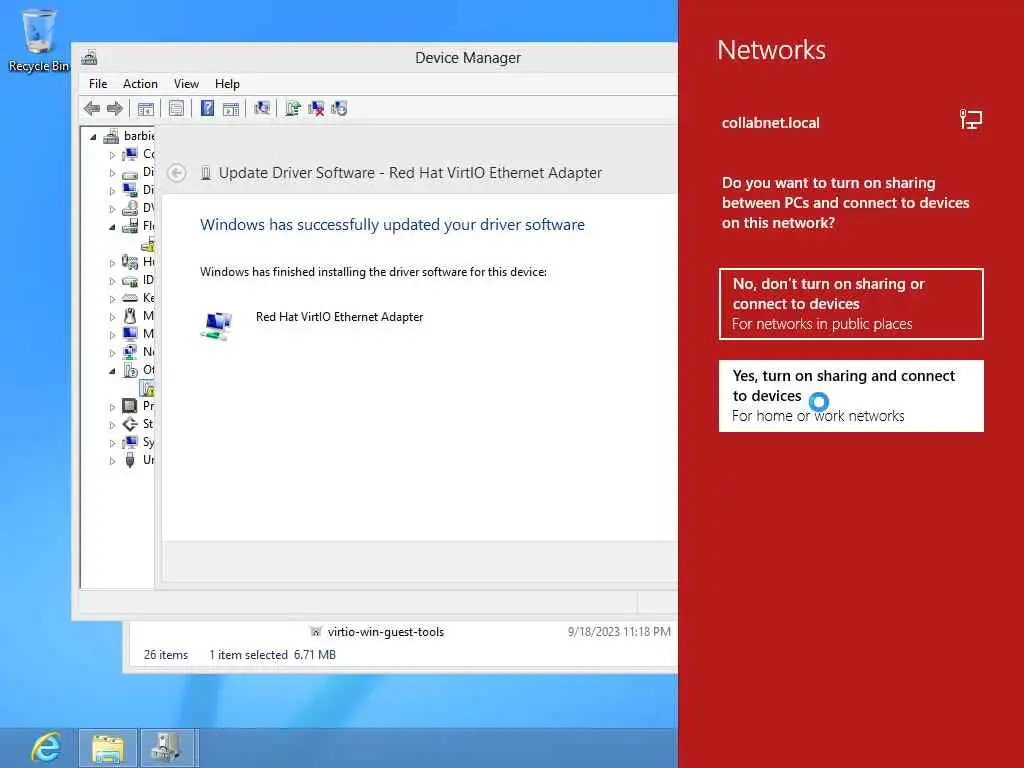Switch to Device Manager taskbar button
The image size is (1024, 768).
pos(167,748)
